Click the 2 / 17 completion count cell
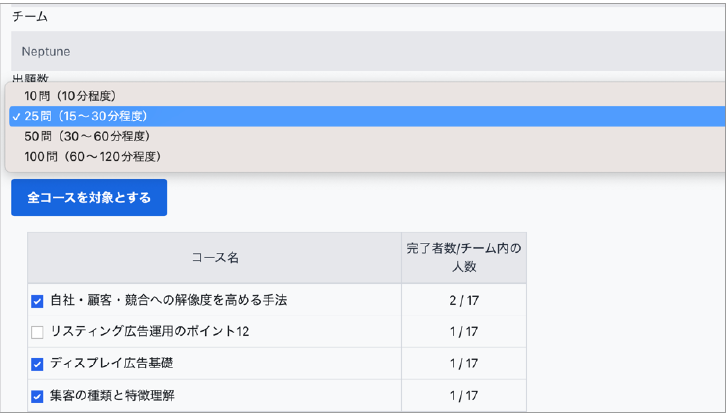 pos(464,300)
